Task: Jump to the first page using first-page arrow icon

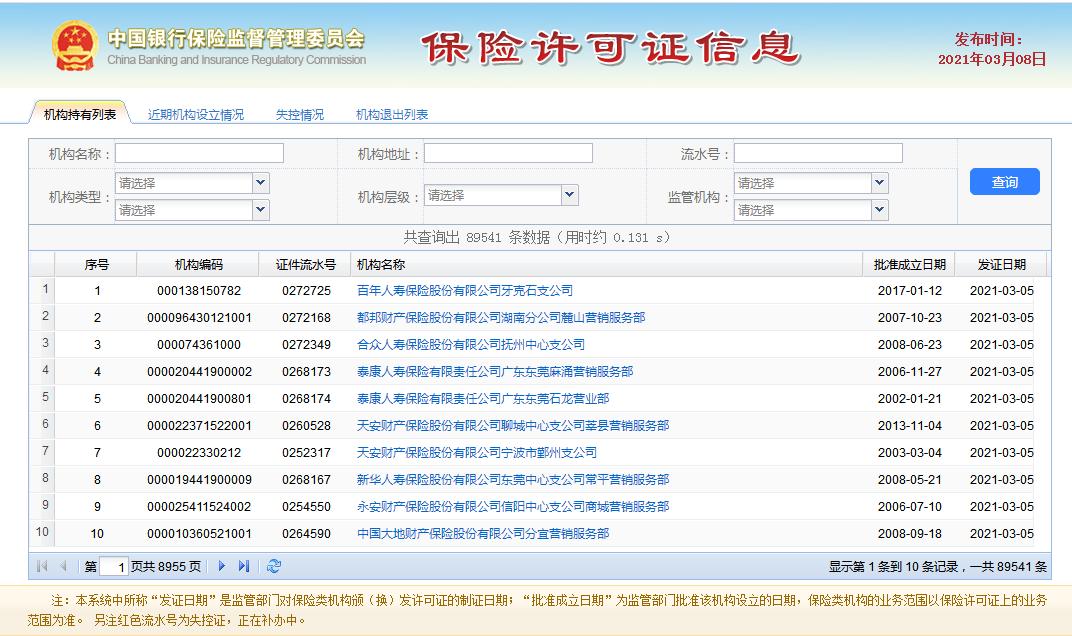Action: coord(41,565)
